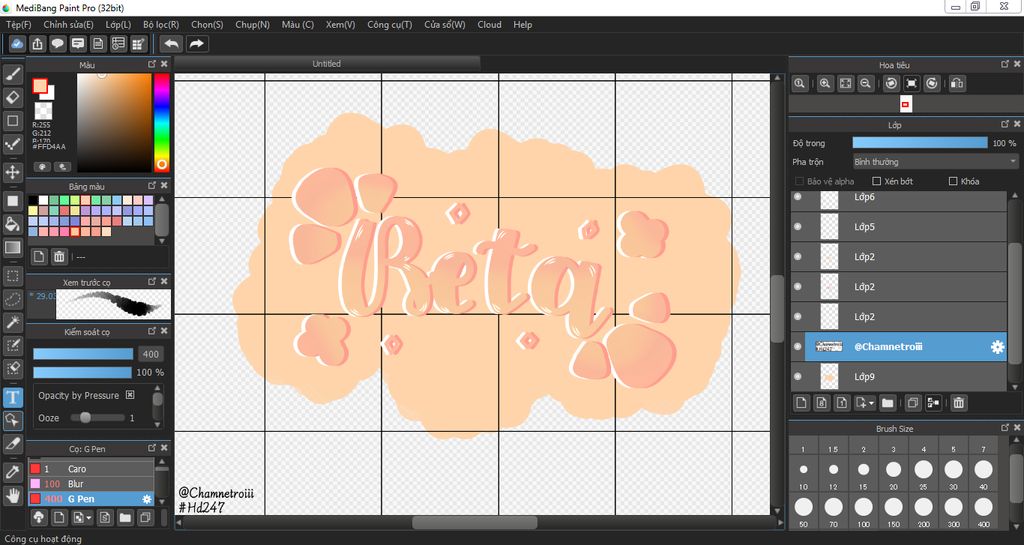Select the Magic Wand tool
1024x545 pixels.
pyautogui.click(x=12, y=322)
